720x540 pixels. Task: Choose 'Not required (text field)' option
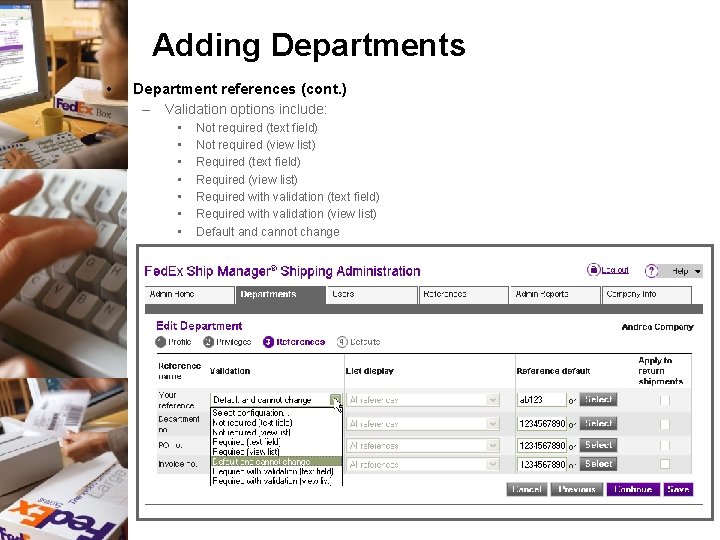276,422
